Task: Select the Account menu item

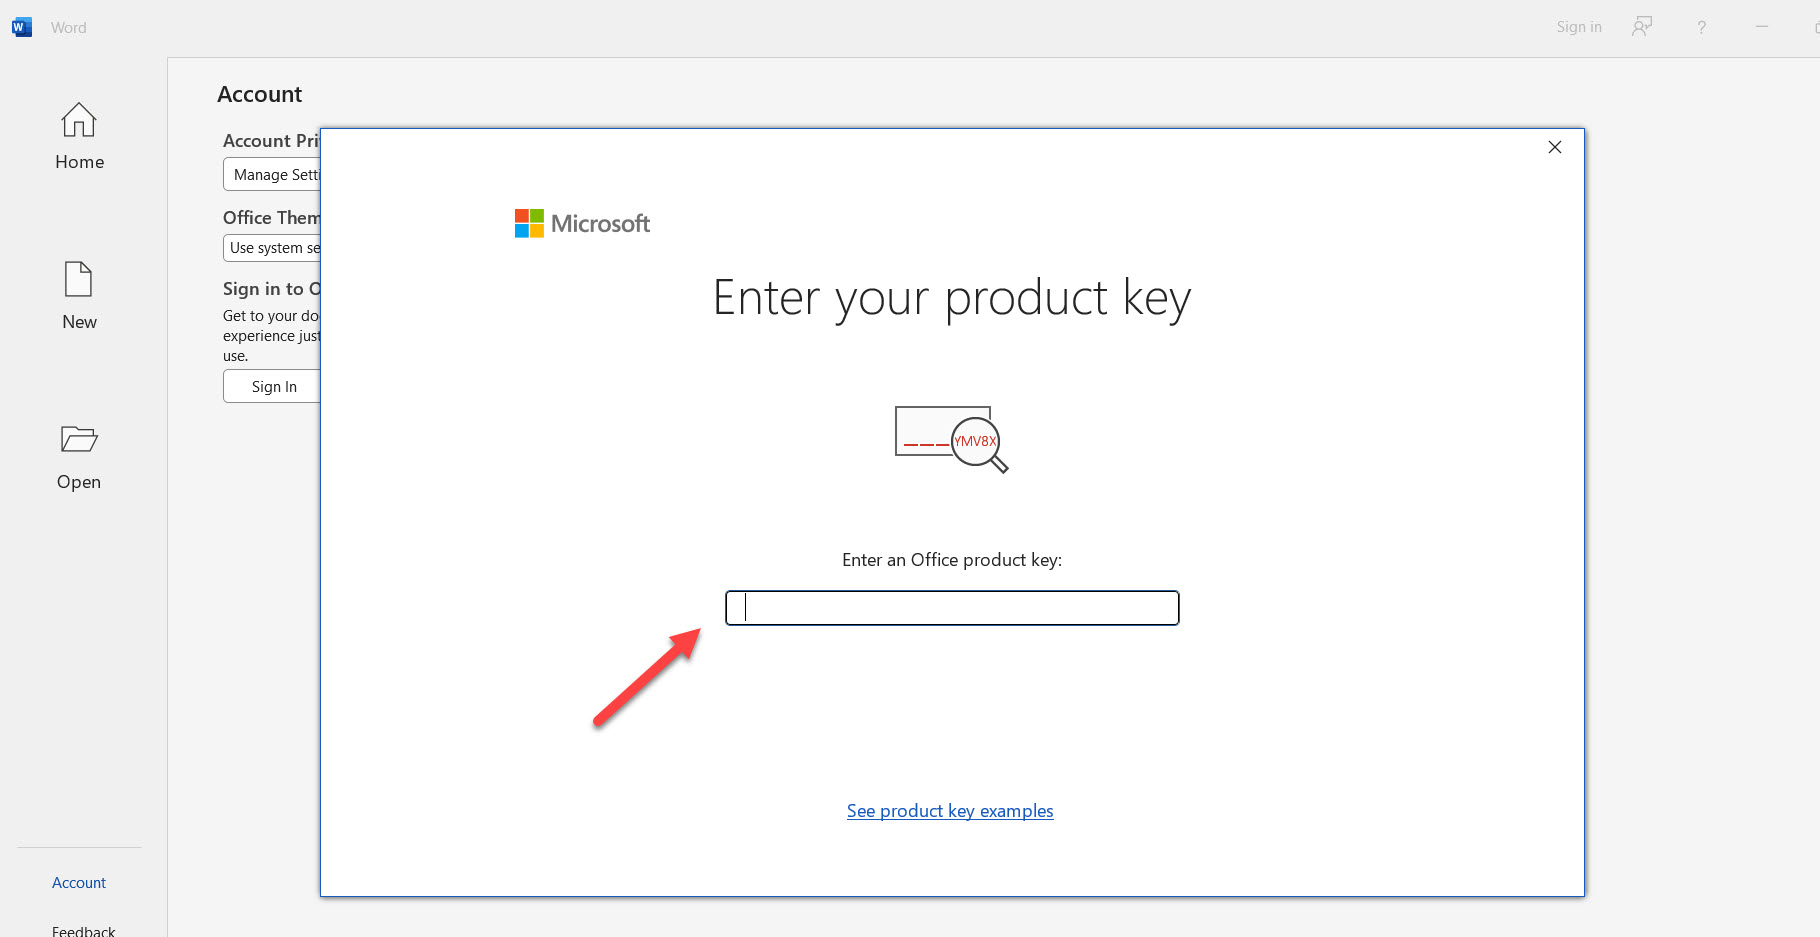Action: pyautogui.click(x=79, y=882)
